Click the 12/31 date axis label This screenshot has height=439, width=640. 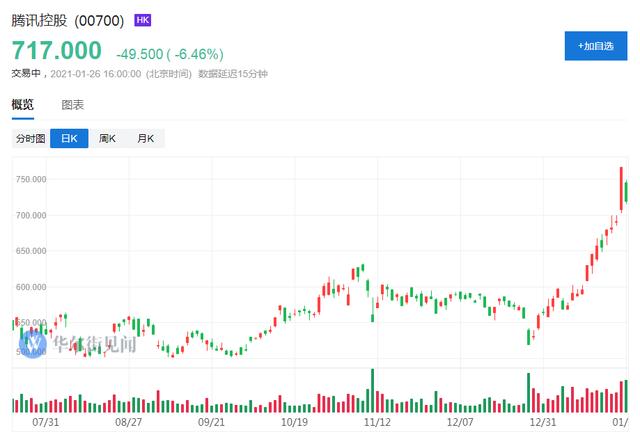click(539, 423)
